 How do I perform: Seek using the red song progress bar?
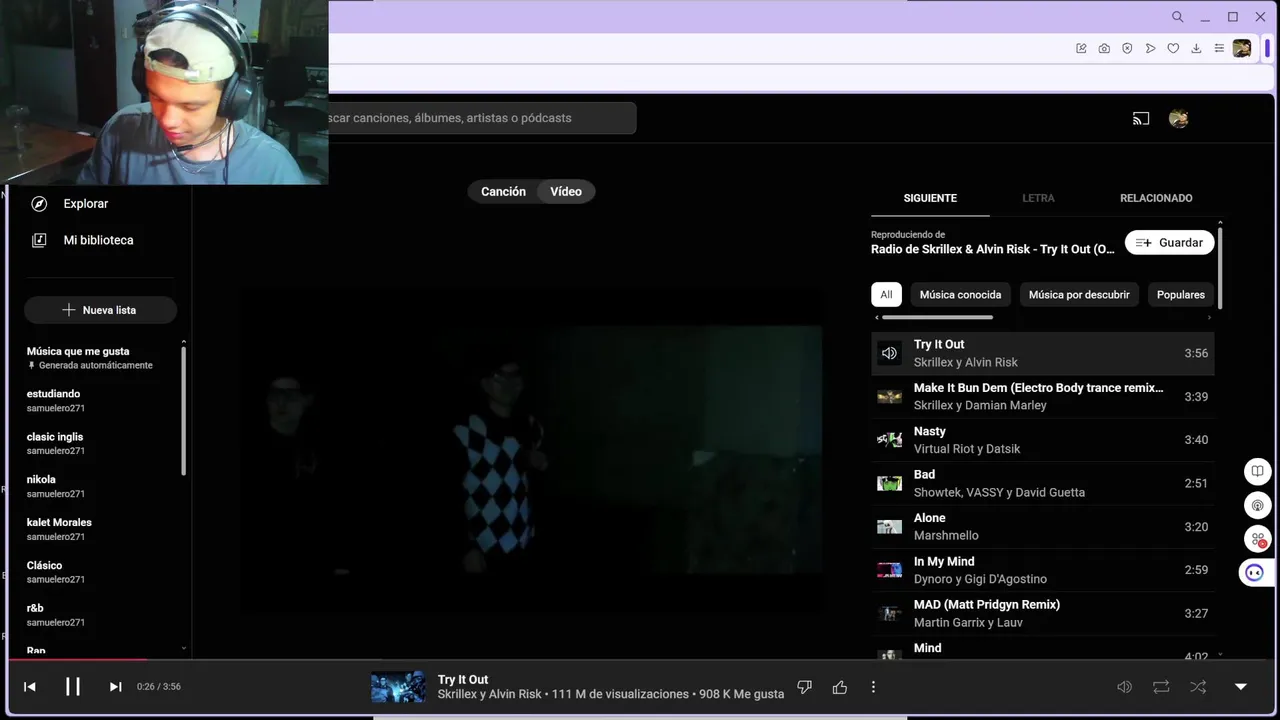pyautogui.click(x=79, y=659)
